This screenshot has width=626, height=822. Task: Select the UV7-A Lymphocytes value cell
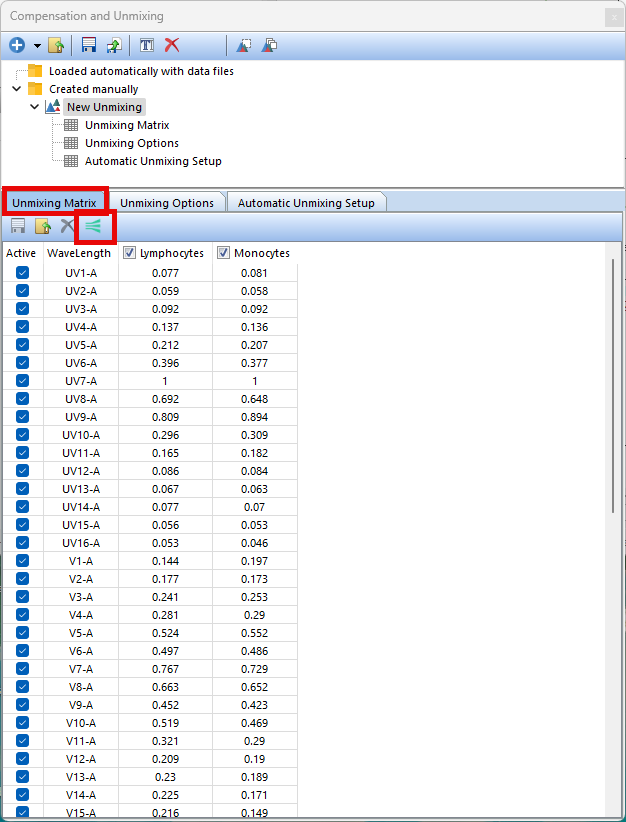pos(165,381)
